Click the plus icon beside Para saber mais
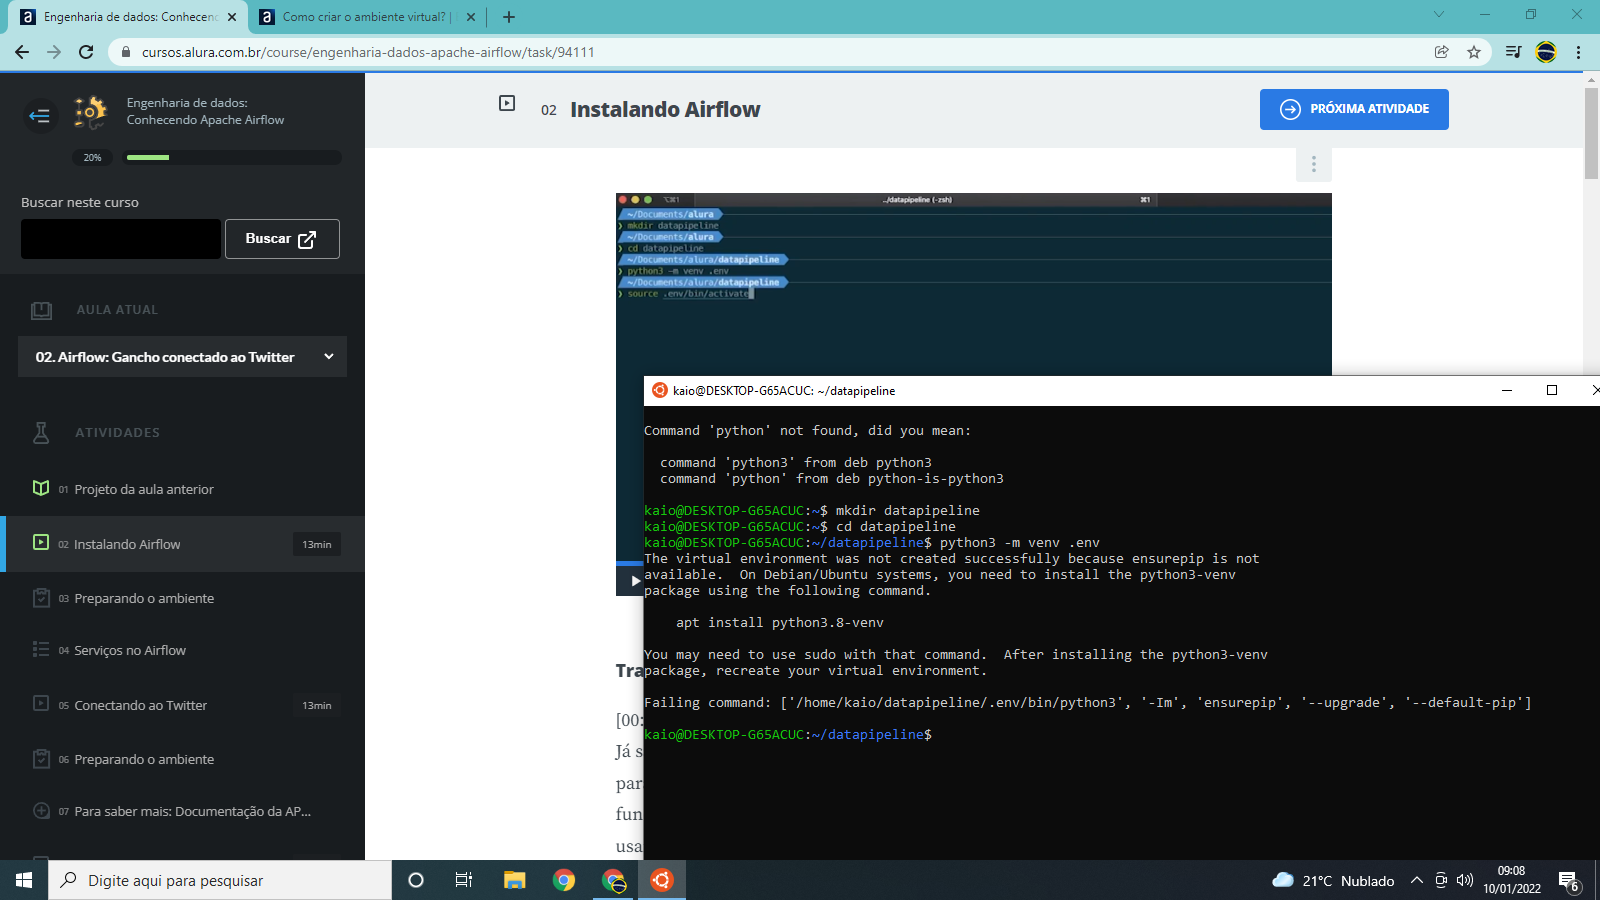Image resolution: width=1600 pixels, height=900 pixels. pyautogui.click(x=41, y=810)
